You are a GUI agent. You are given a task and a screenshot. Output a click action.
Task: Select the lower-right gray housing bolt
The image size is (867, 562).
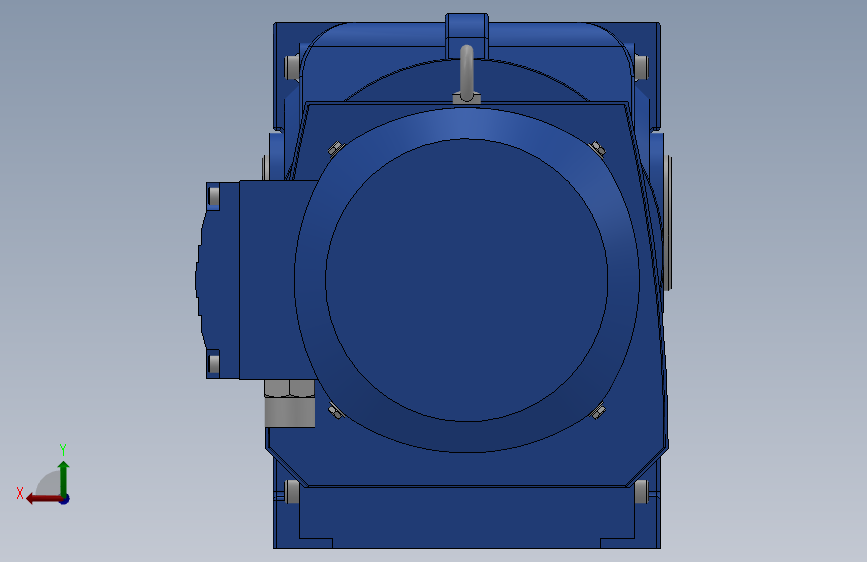(641, 491)
